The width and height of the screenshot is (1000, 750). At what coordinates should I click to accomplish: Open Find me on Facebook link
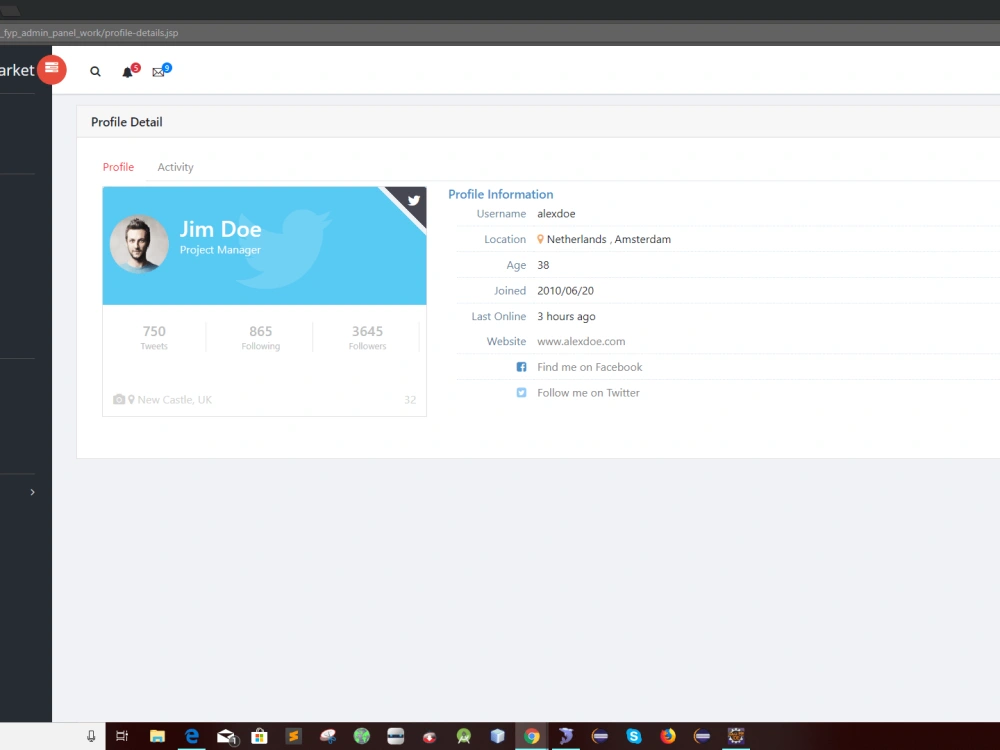589,367
